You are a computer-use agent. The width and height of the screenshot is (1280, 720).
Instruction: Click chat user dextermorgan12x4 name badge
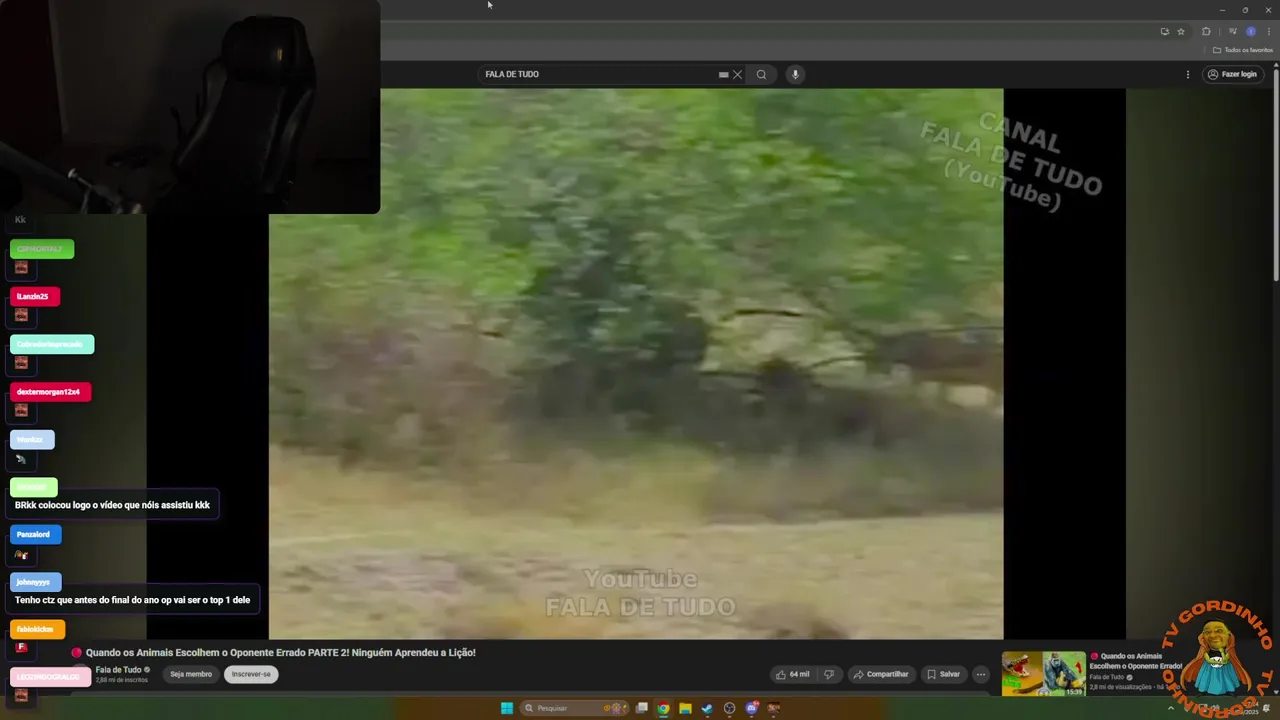click(50, 392)
